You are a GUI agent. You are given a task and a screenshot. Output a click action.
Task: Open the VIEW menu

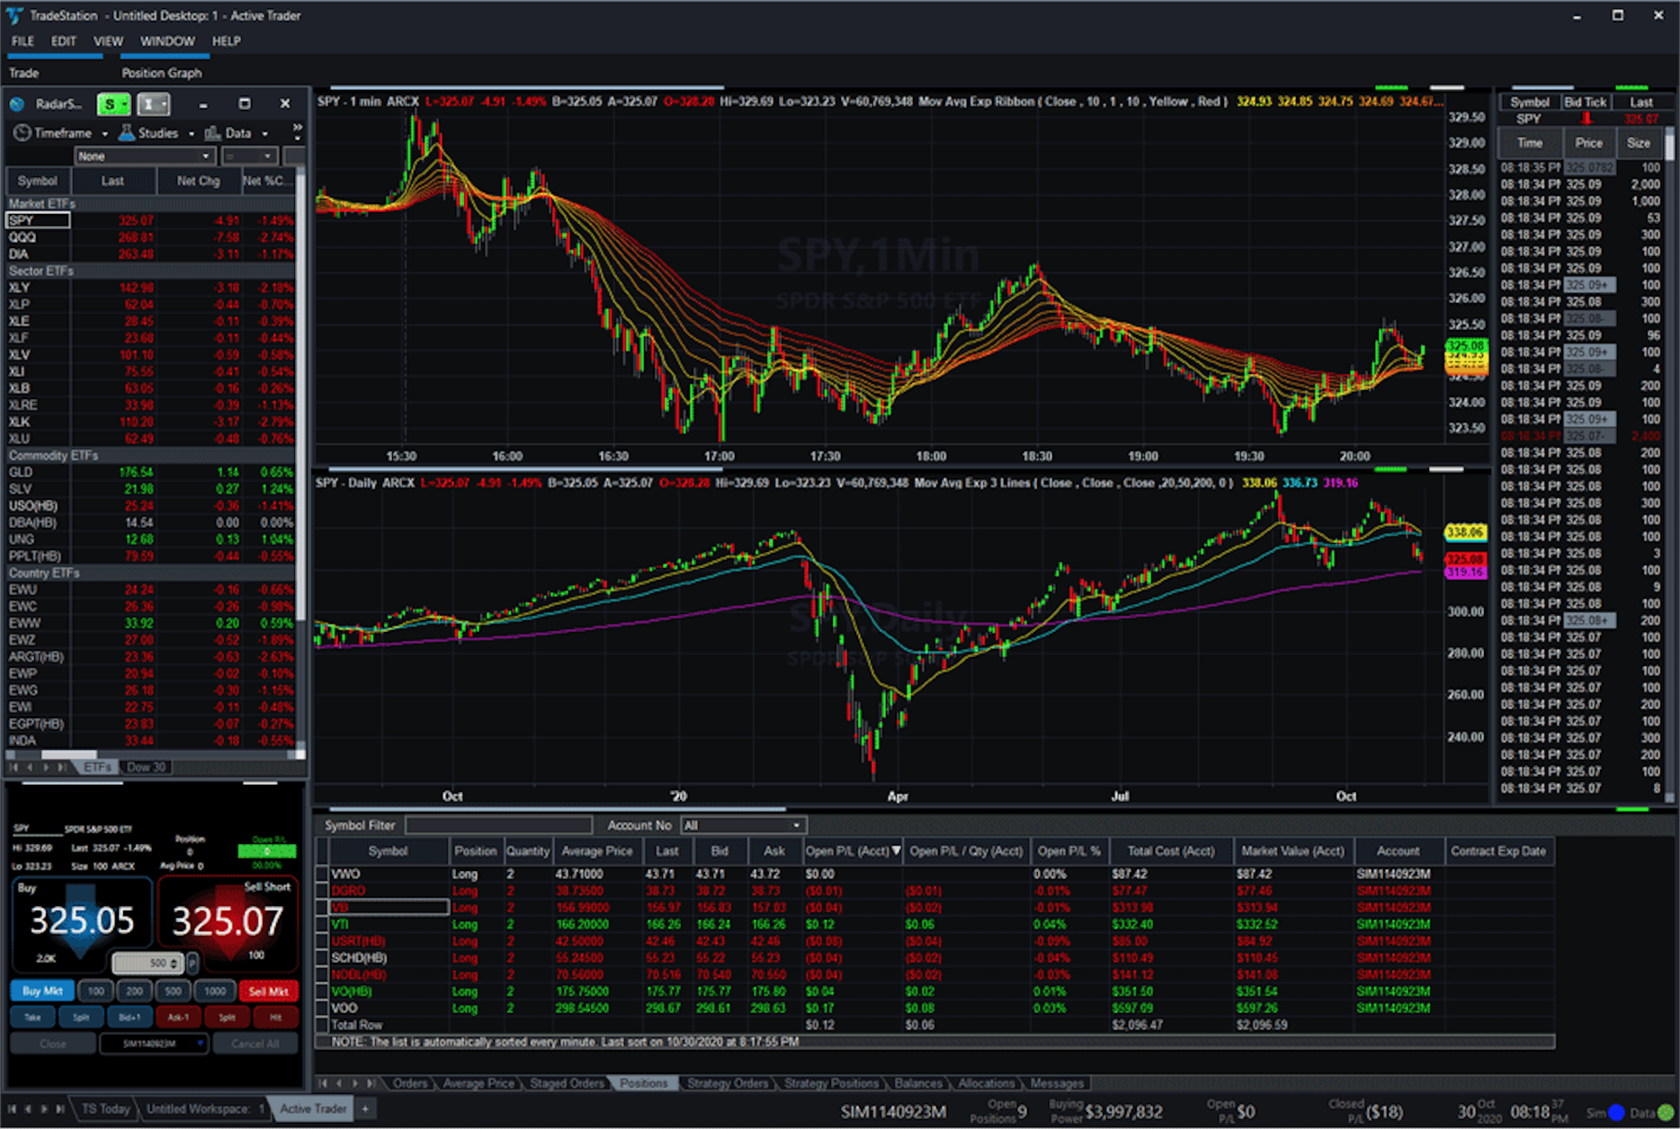(108, 41)
